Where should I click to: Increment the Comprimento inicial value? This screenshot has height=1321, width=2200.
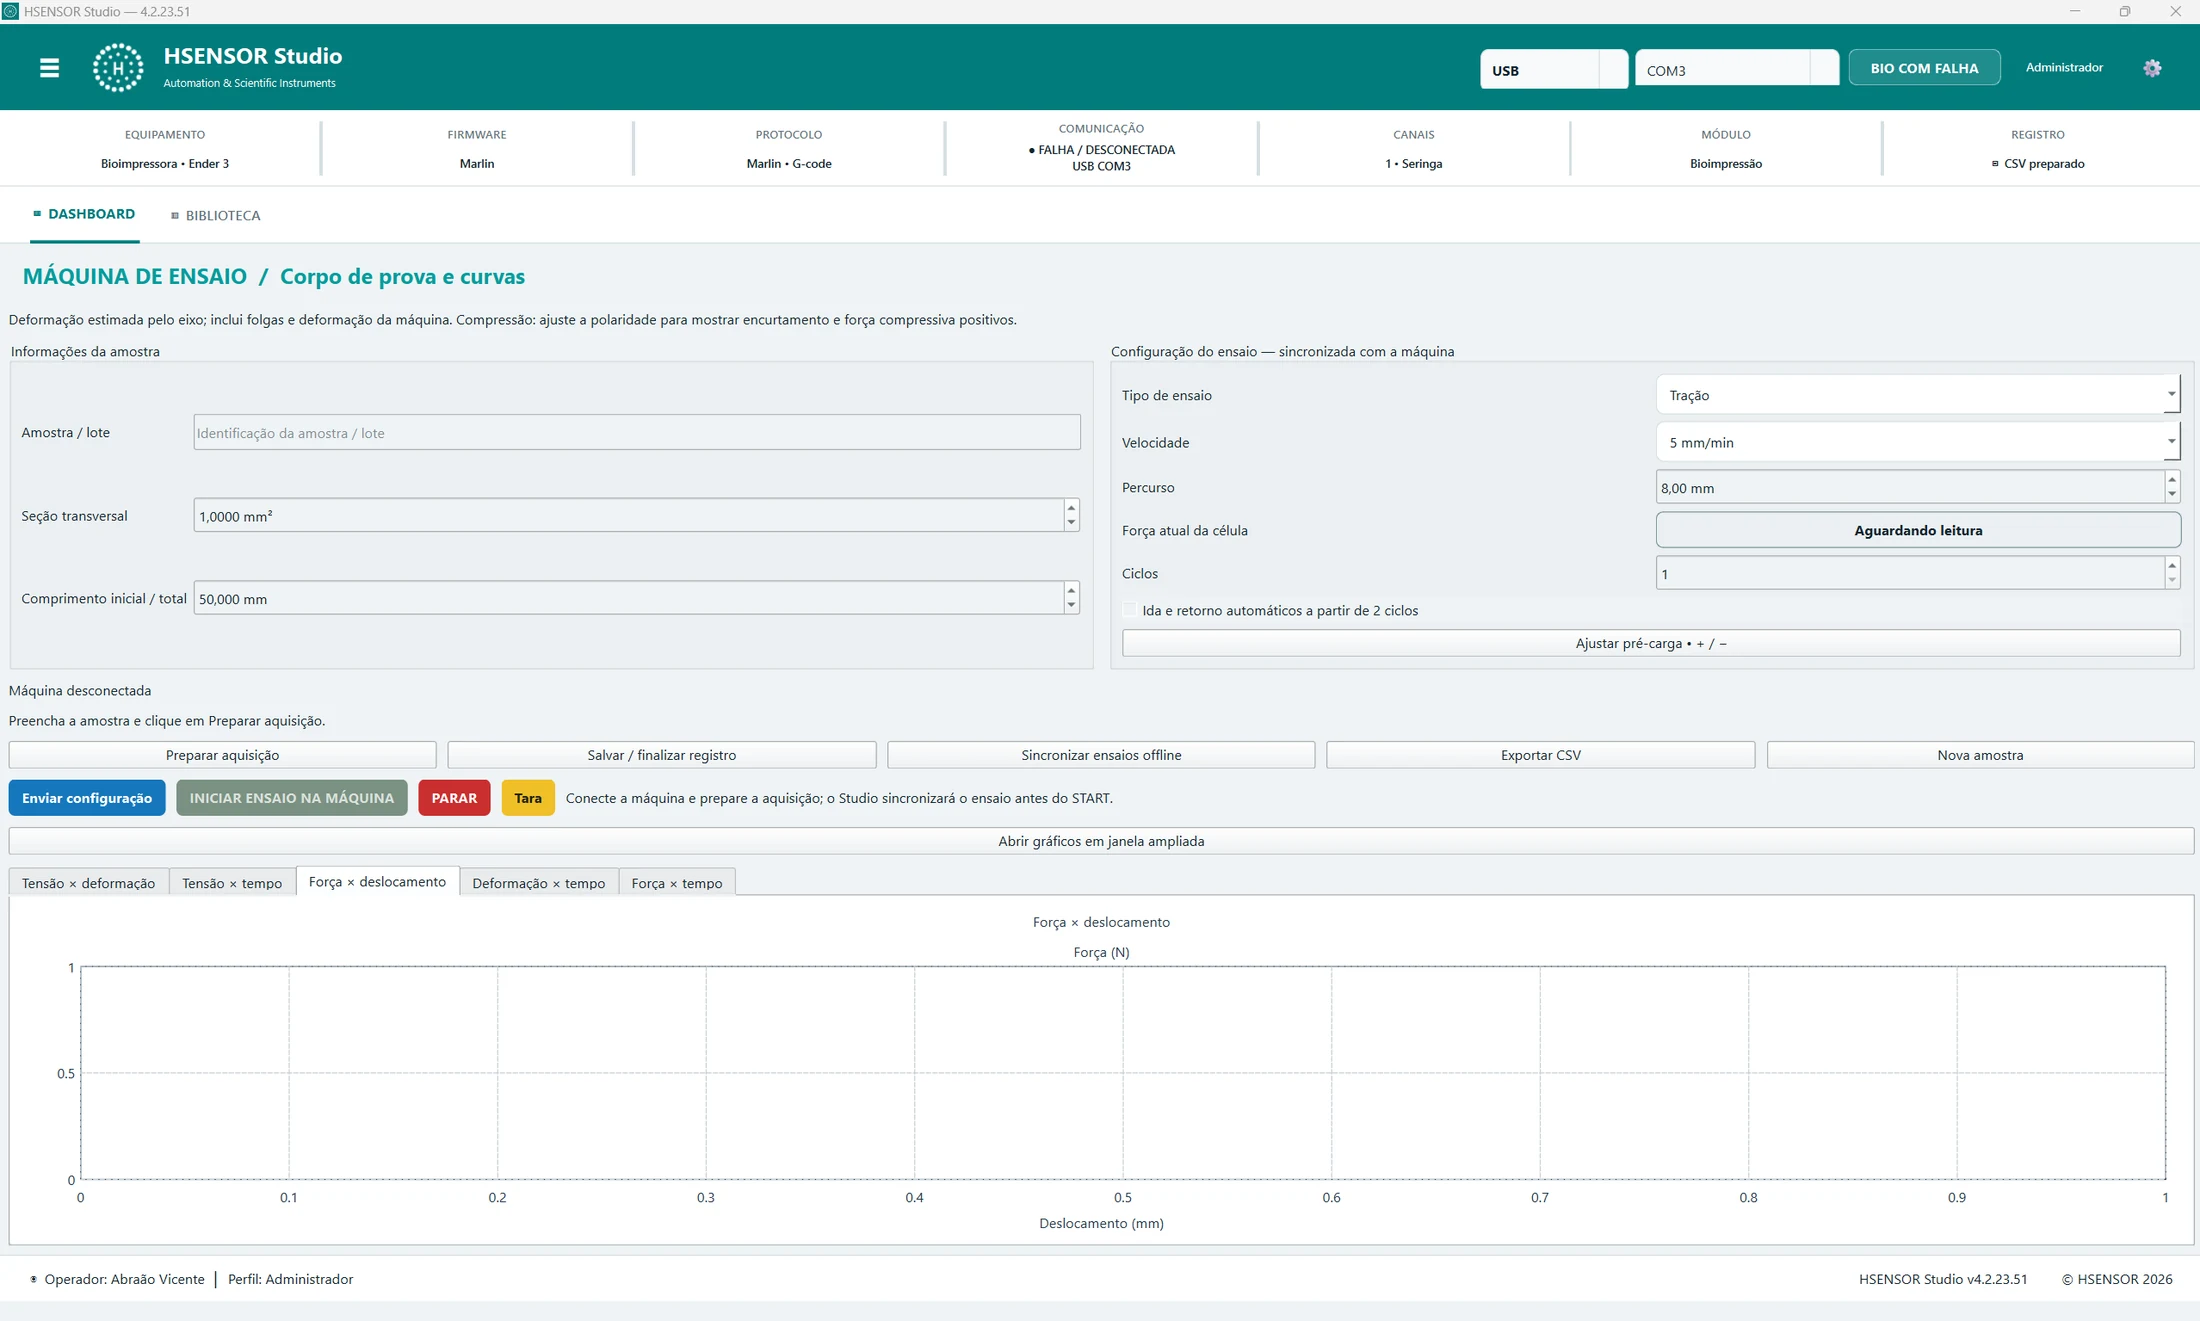[1071, 590]
